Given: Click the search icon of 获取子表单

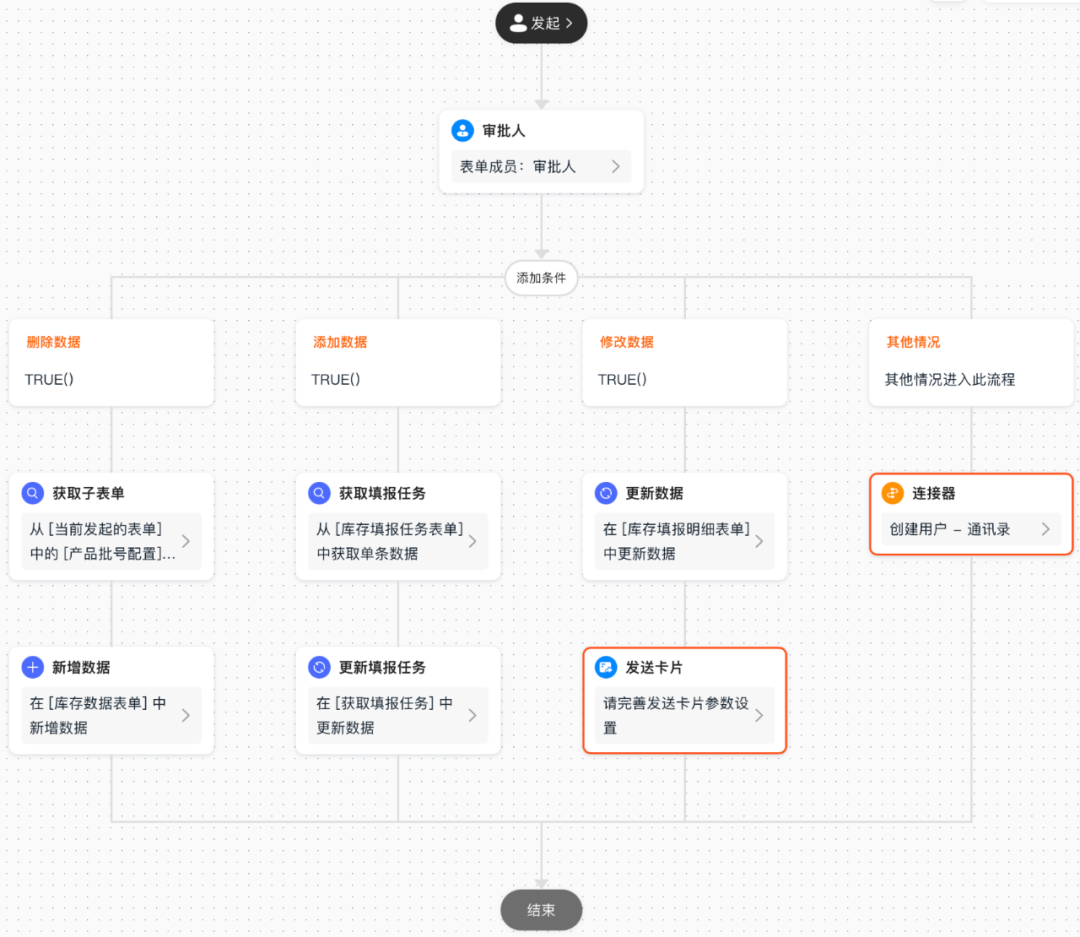Looking at the screenshot, I should pyautogui.click(x=32, y=493).
